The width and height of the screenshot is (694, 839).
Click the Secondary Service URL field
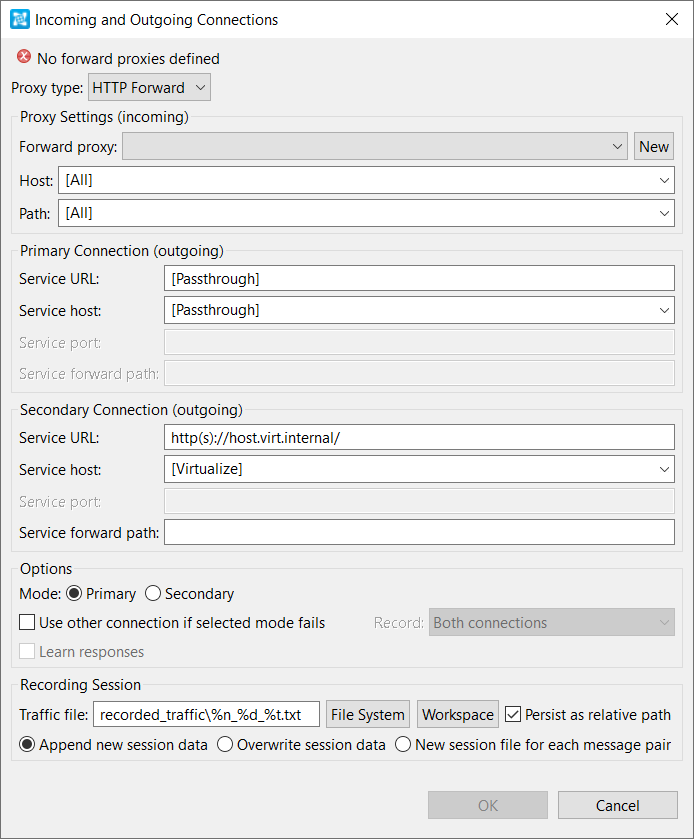tap(419, 438)
